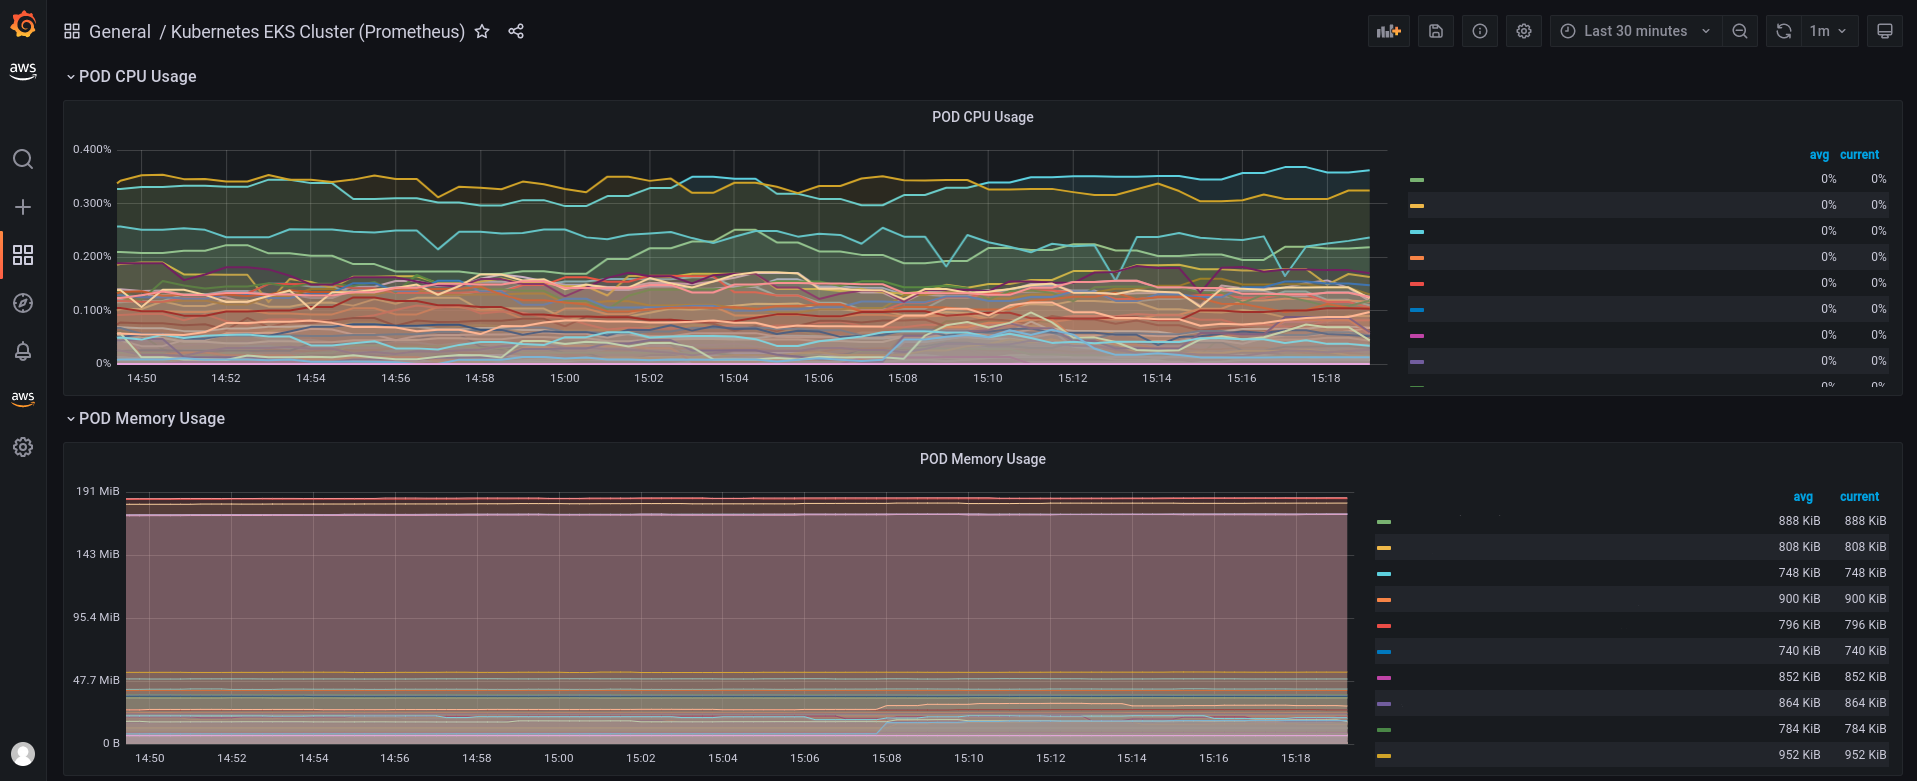Open dashboard insights info icon
This screenshot has width=1917, height=781.
click(x=1480, y=31)
